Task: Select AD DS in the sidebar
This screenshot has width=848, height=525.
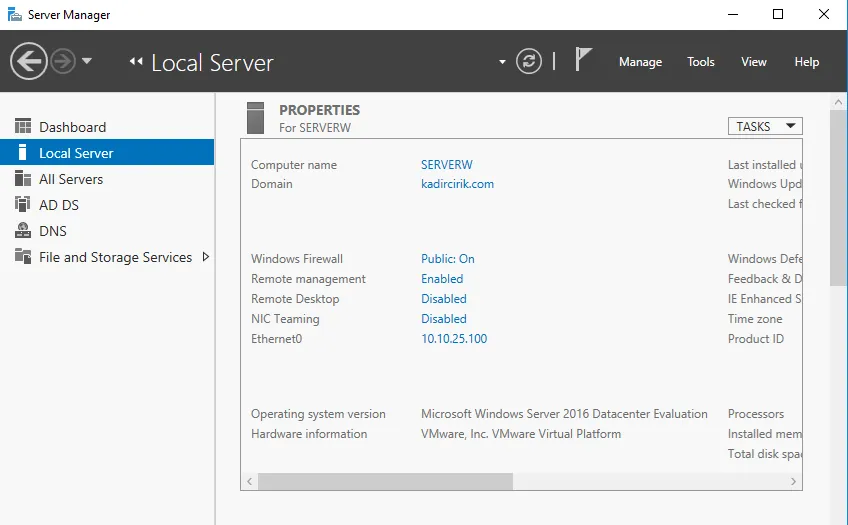Action: (x=107, y=205)
